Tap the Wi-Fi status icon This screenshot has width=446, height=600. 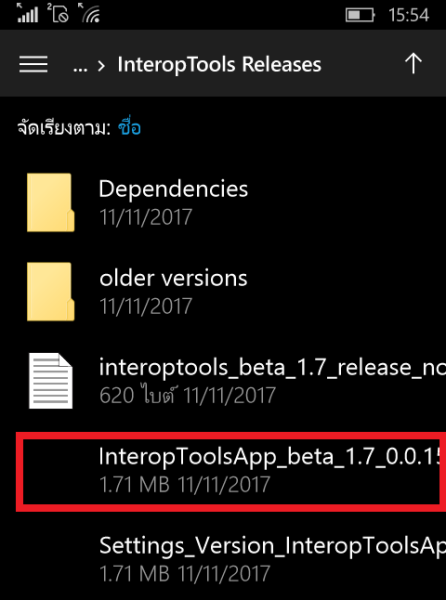click(89, 13)
